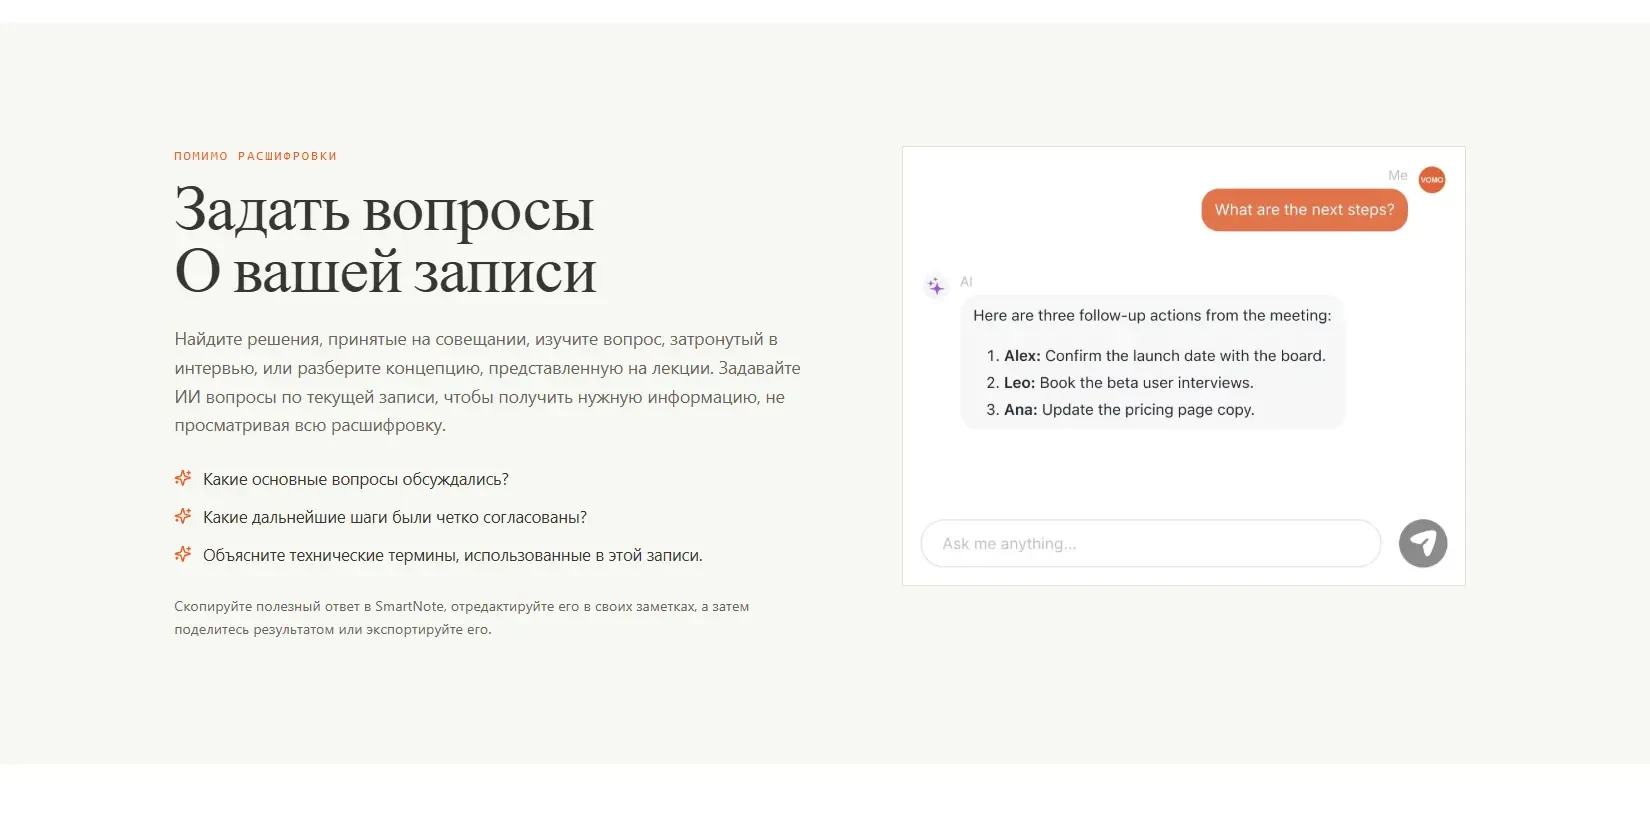
Task: Click the 'Ana: Update the pricing page copy' item
Action: (x=1120, y=410)
